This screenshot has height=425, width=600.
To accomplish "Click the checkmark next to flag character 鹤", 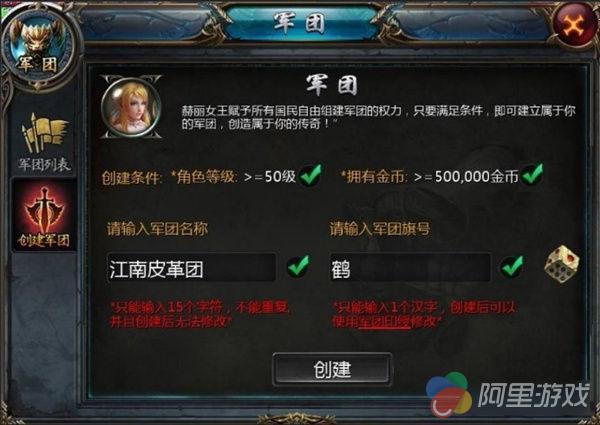I will (x=512, y=266).
